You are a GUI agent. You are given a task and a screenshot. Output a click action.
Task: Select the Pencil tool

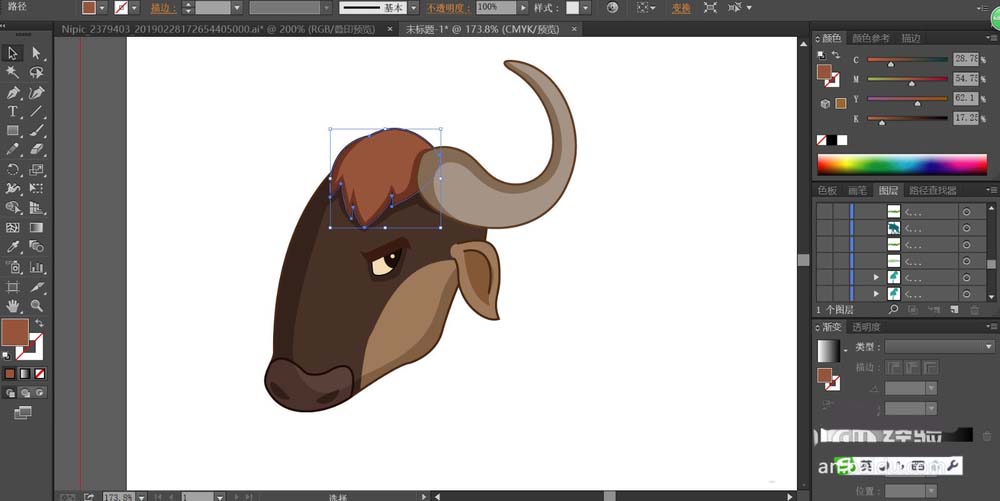tap(13, 149)
